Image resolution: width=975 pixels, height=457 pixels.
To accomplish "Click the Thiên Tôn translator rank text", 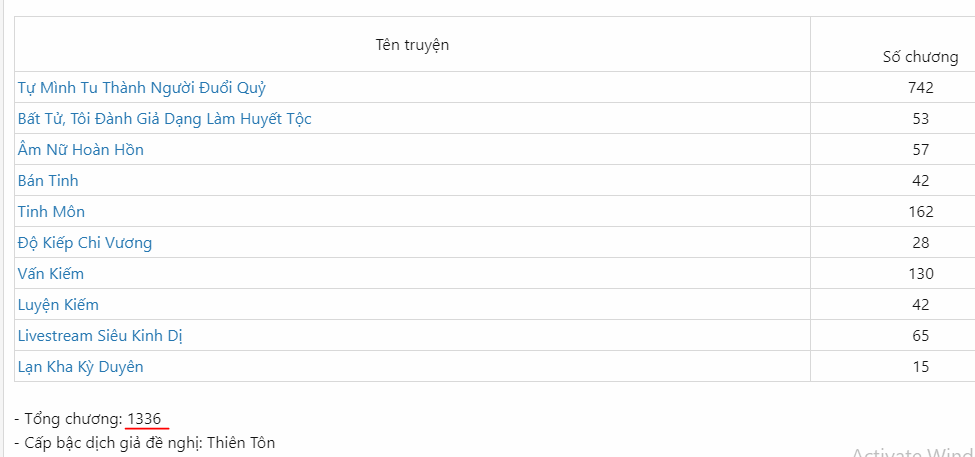I will click(241, 442).
